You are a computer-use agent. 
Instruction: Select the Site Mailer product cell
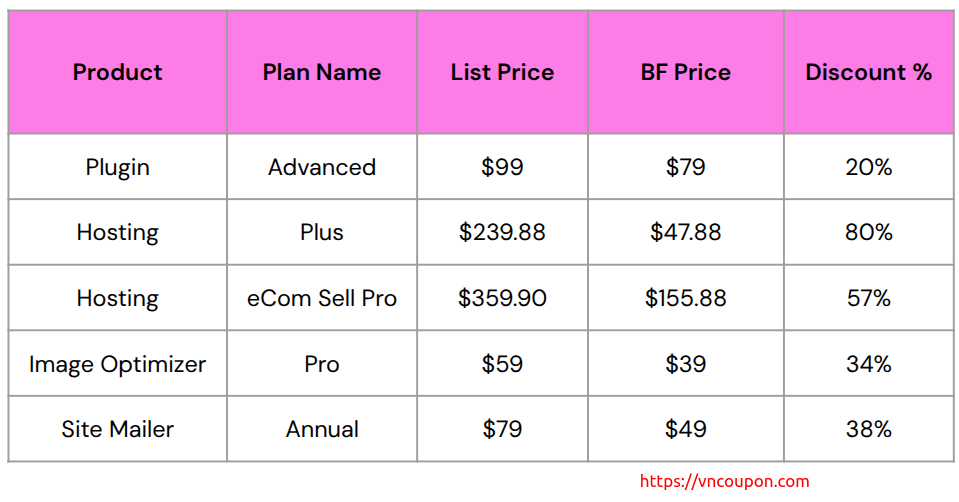118,429
